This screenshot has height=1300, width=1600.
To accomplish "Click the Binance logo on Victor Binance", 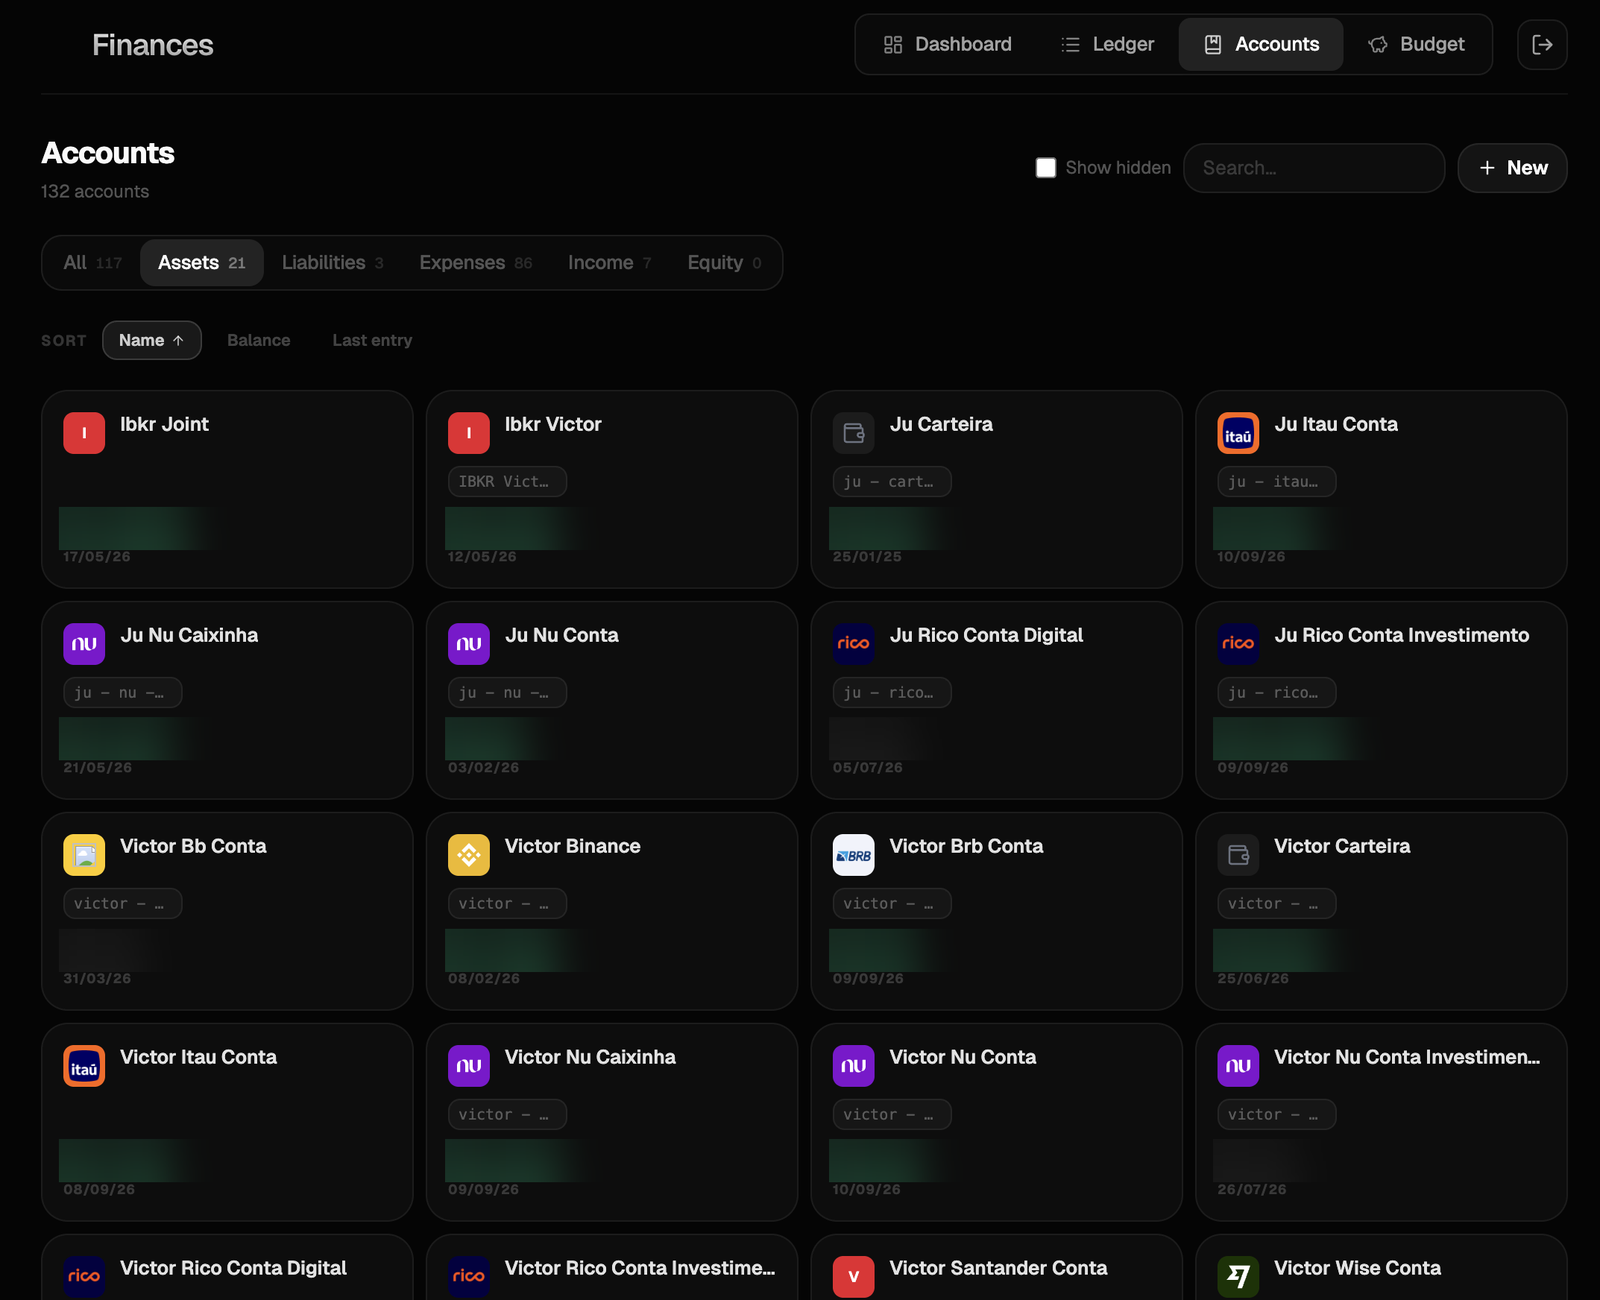I will point(469,855).
